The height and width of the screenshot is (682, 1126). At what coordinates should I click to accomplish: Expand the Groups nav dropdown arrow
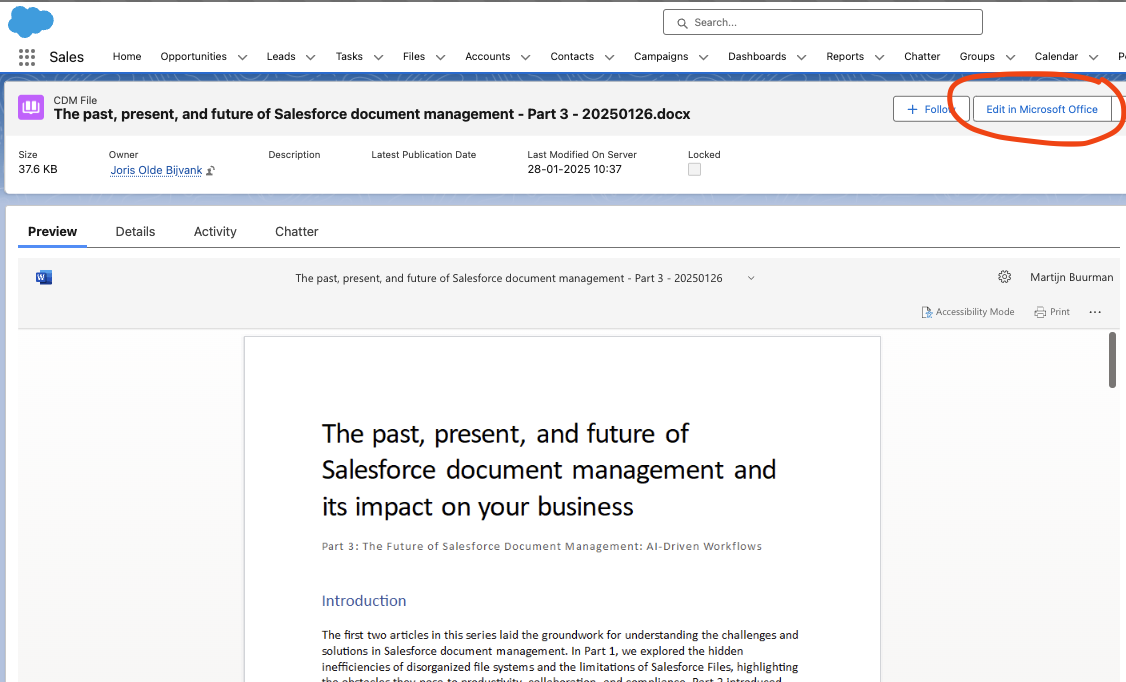pyautogui.click(x=1010, y=57)
